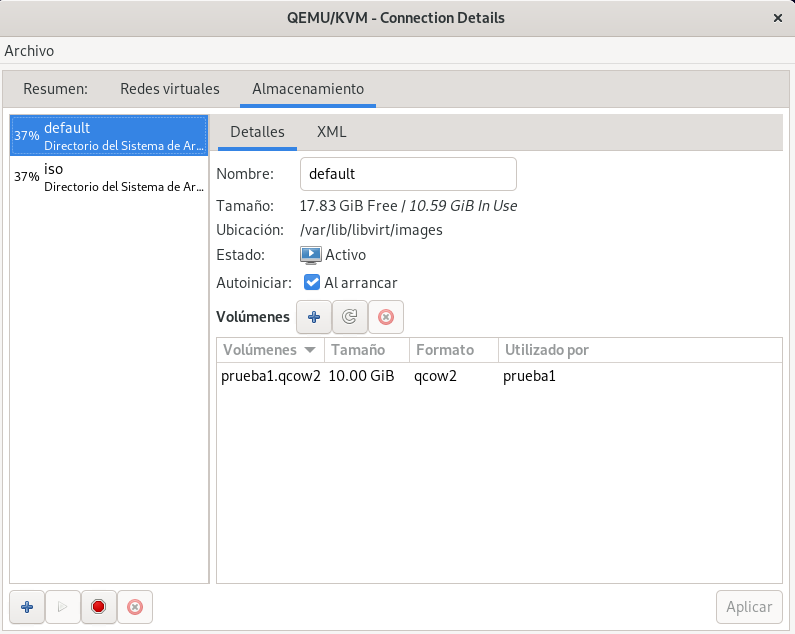Sort by the Volúmenes column arrow

coord(310,349)
